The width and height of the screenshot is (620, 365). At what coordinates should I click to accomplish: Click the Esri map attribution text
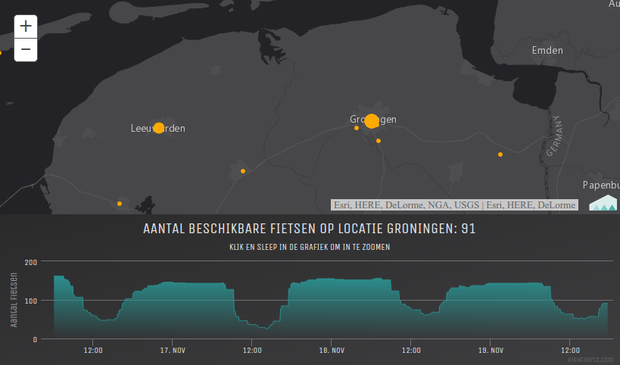coord(454,205)
